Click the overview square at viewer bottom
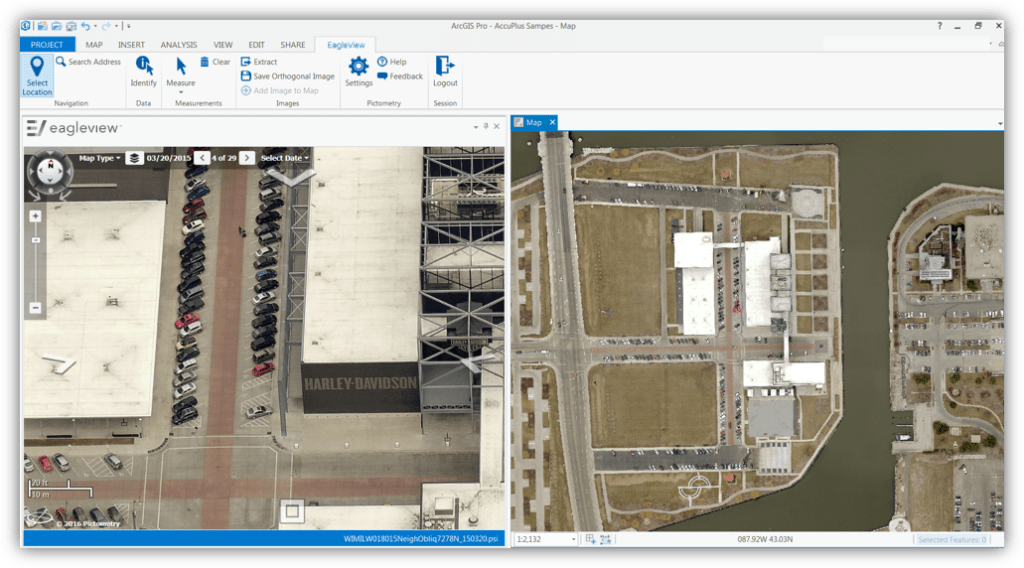The image size is (1024, 568). [x=292, y=511]
